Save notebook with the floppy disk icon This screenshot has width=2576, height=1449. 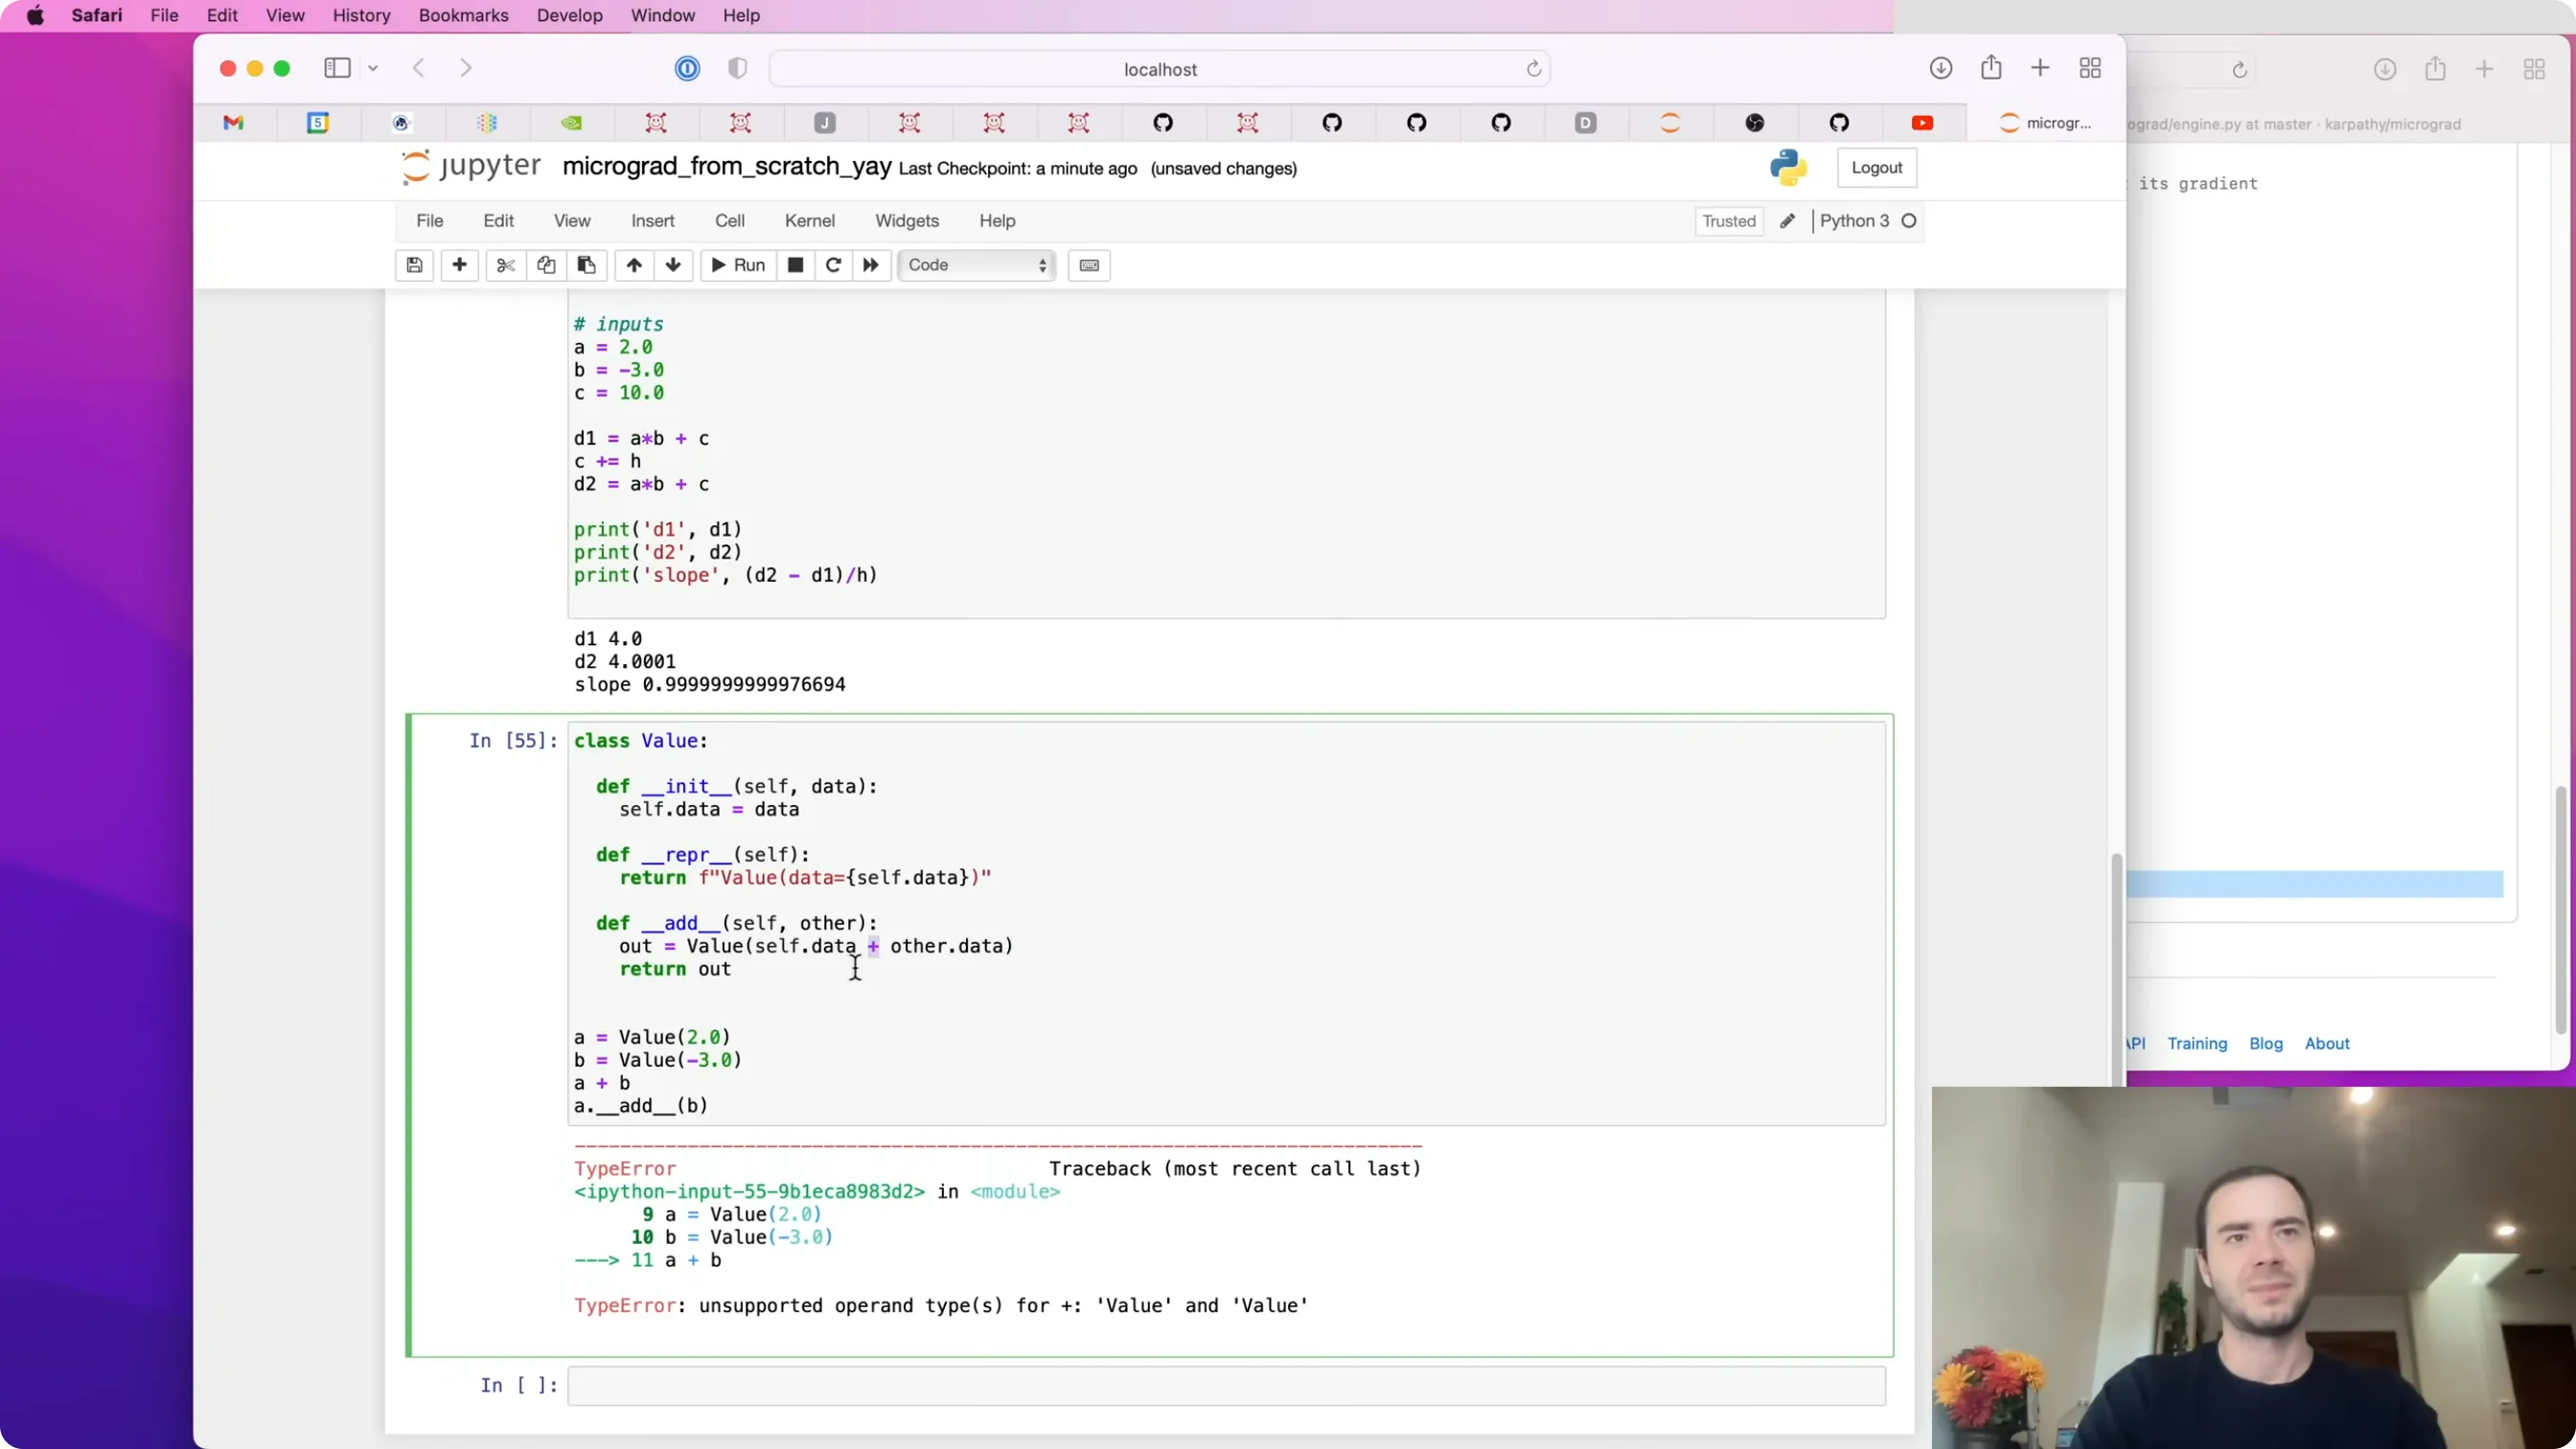(x=414, y=265)
